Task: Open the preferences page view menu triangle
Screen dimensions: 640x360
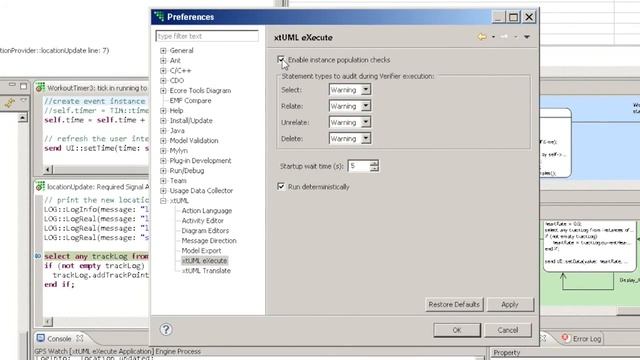Action: tap(527, 37)
